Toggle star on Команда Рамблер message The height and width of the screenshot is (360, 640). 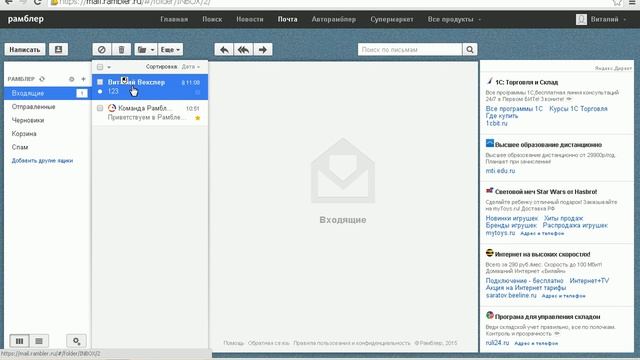tap(198, 118)
